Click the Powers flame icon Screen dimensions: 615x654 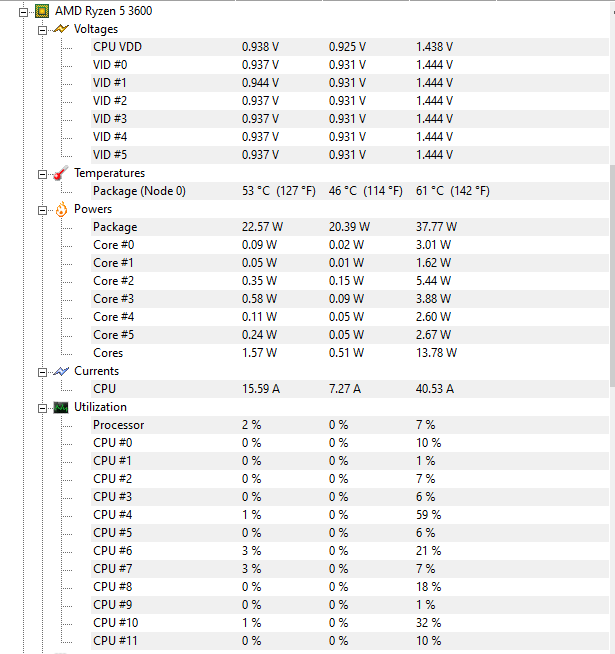61,209
